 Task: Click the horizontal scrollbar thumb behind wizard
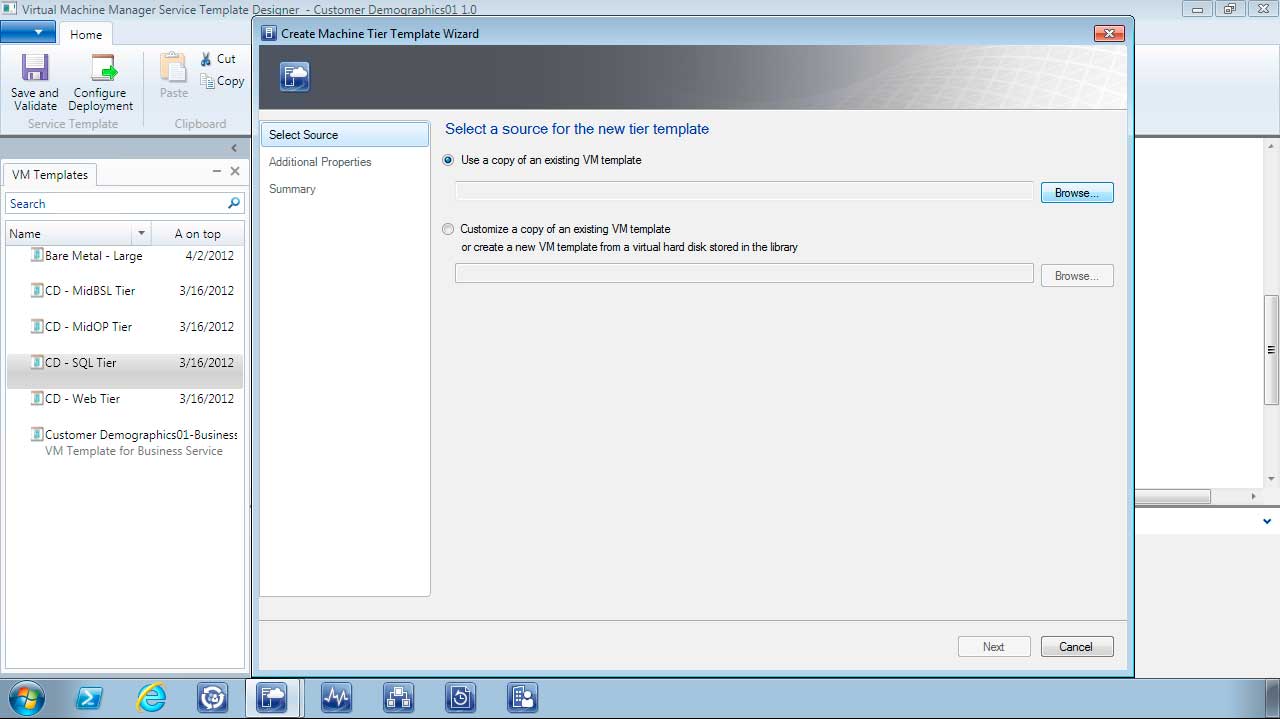(x=1172, y=496)
